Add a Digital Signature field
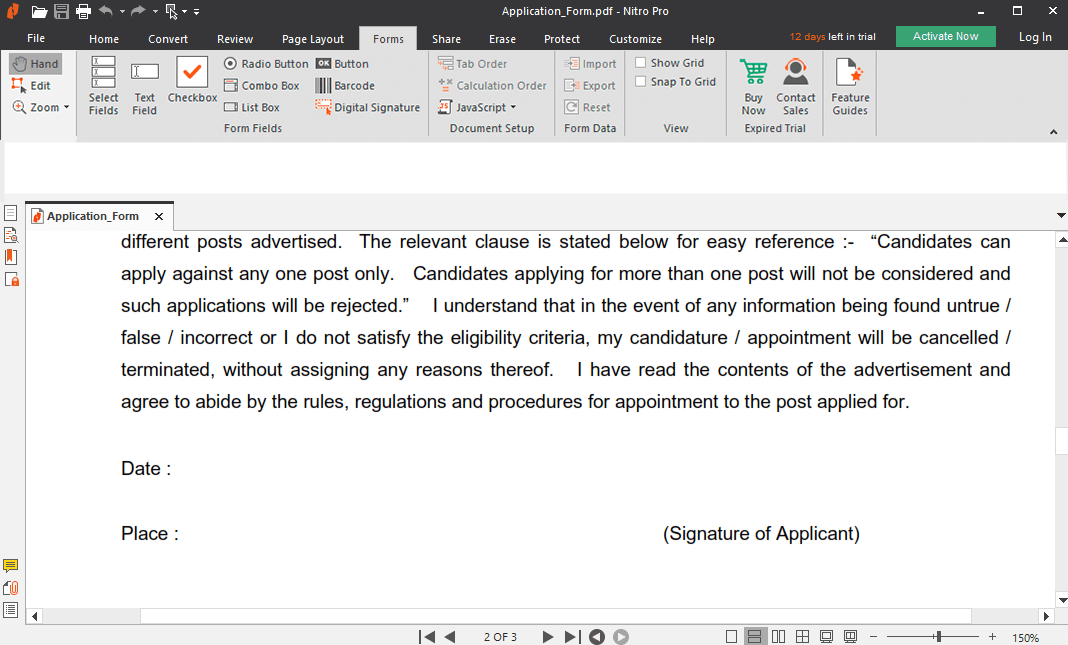Image resolution: width=1068 pixels, height=645 pixels. (367, 108)
